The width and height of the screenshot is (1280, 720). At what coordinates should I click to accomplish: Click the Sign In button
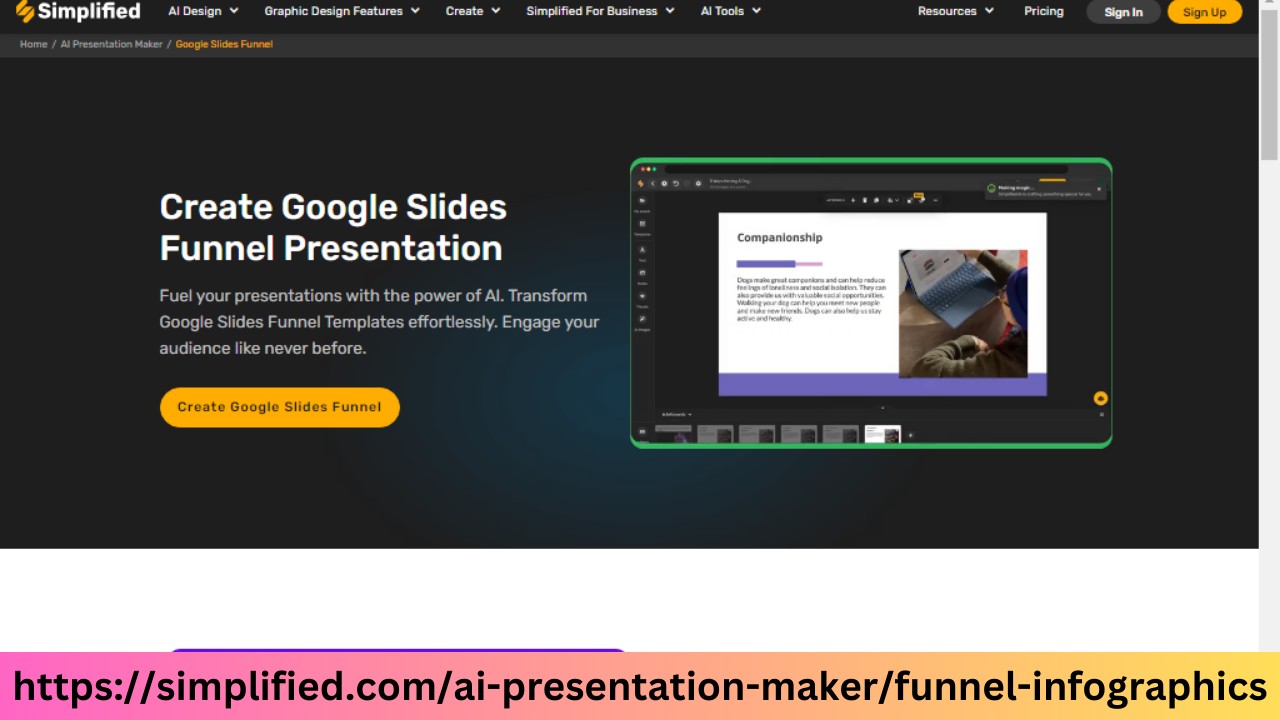coord(1123,12)
